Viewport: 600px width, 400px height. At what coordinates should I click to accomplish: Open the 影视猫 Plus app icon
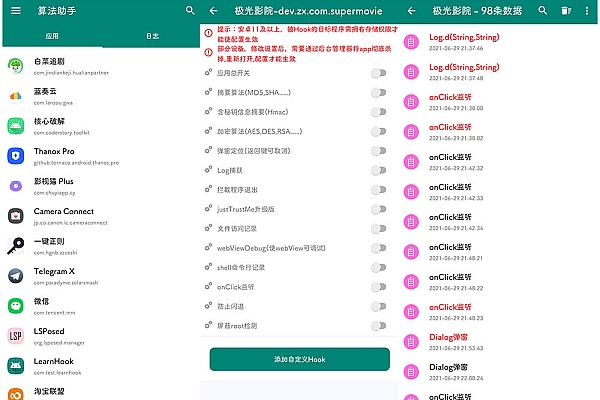pos(16,186)
